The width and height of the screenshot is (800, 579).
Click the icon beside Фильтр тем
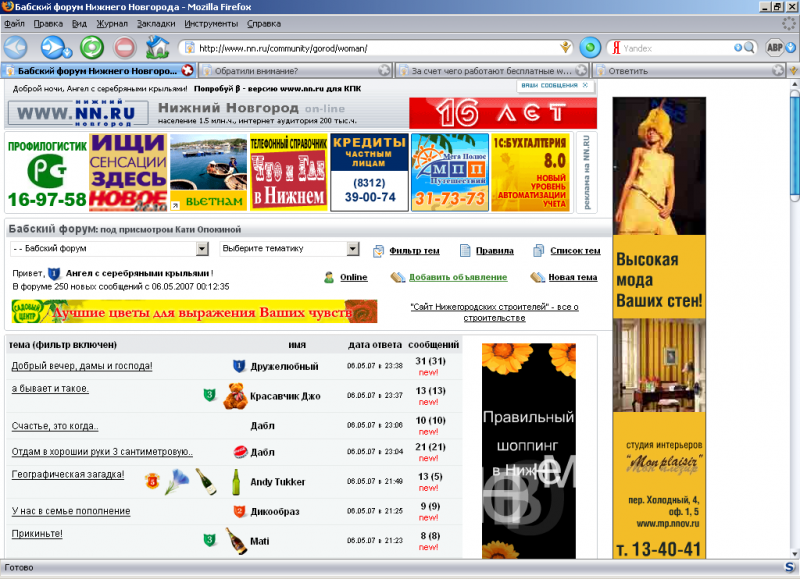click(378, 251)
